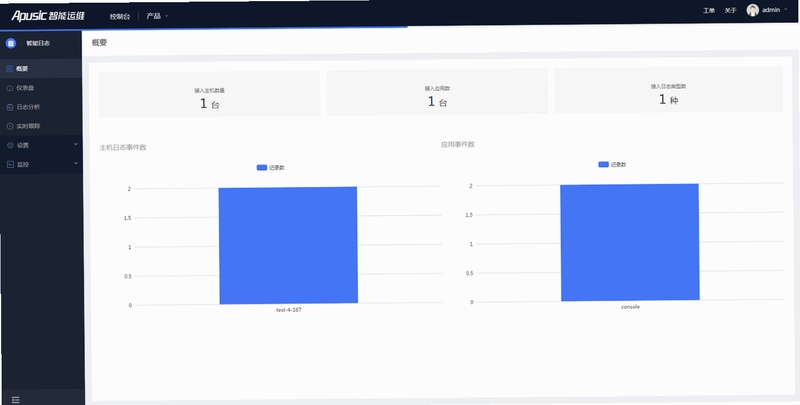Viewport: 800px width, 405px height.
Task: Toggle 记录数 legend in 主机日志事件数 chart
Action: tap(270, 167)
